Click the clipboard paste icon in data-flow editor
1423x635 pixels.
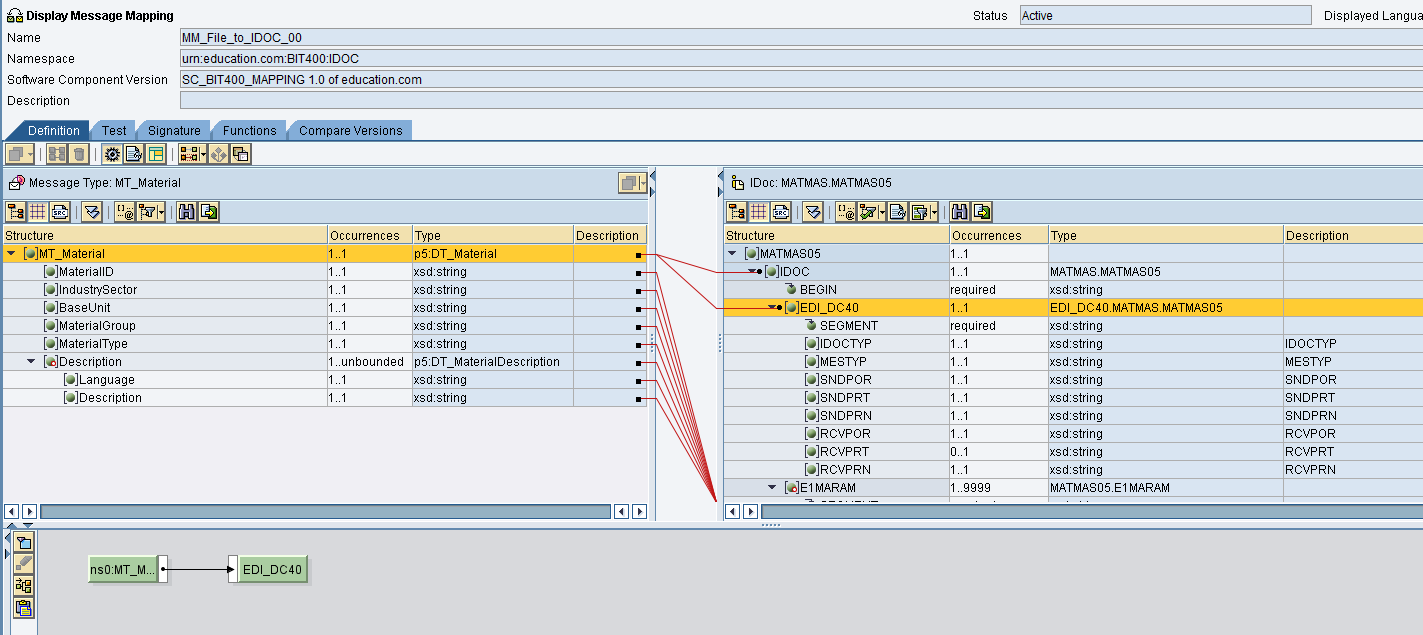pyautogui.click(x=24, y=608)
